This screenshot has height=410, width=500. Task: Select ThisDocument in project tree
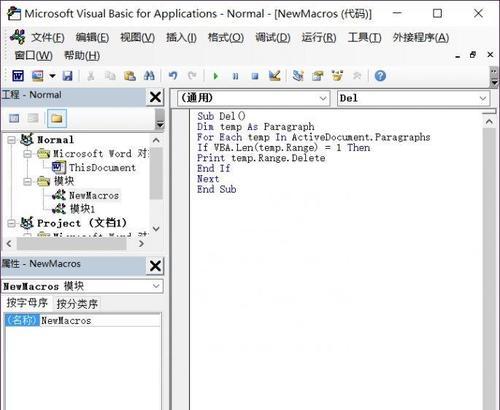click(x=102, y=167)
